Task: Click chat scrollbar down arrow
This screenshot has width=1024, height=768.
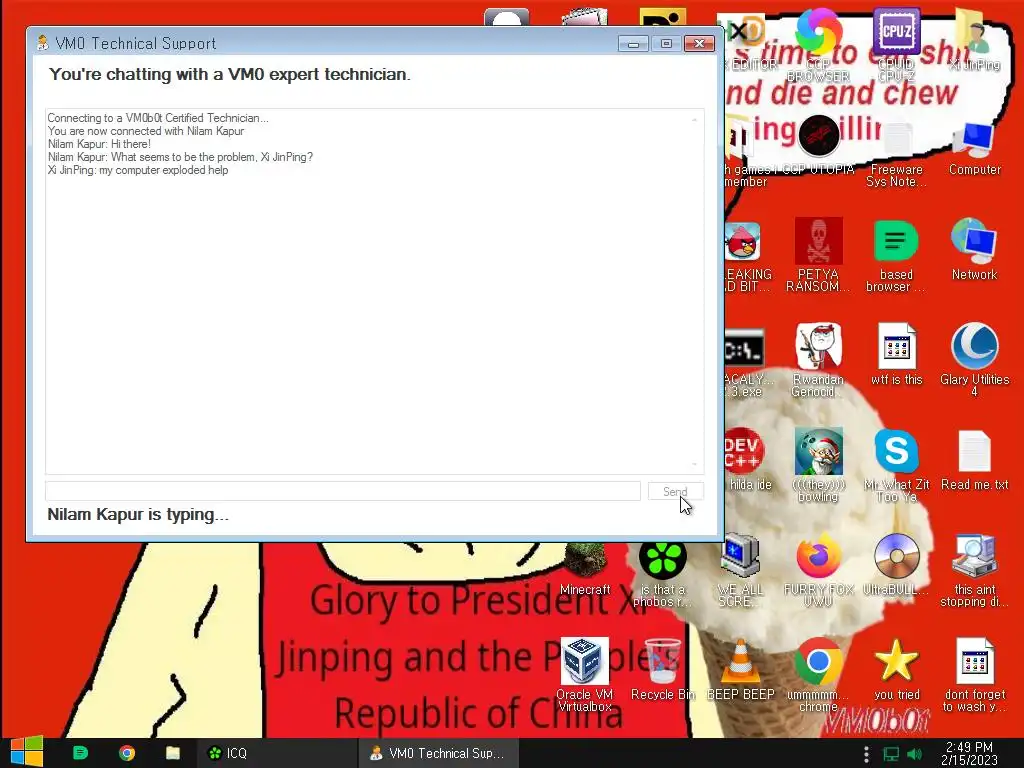Action: coord(694,464)
